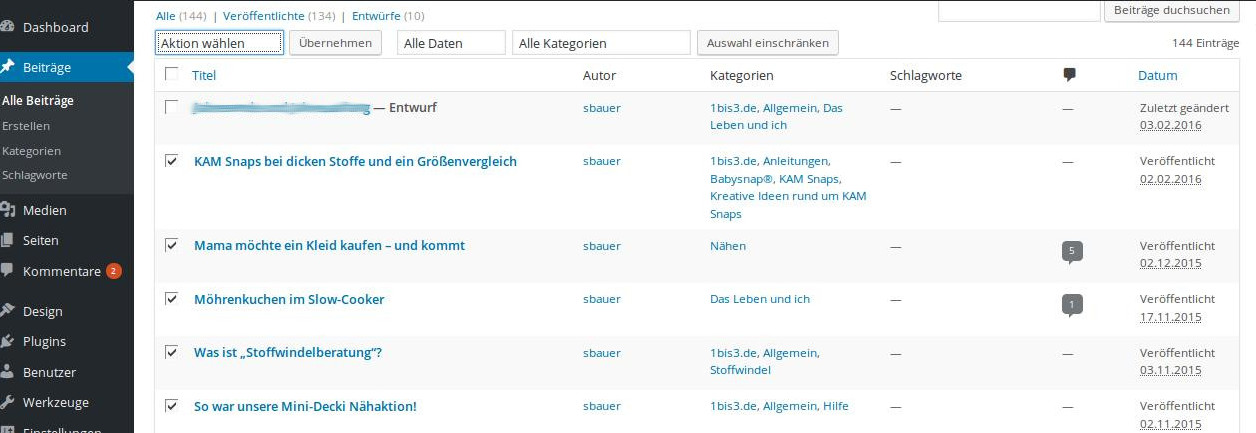
Task: Toggle the select-all checkbox in table header
Action: point(172,74)
